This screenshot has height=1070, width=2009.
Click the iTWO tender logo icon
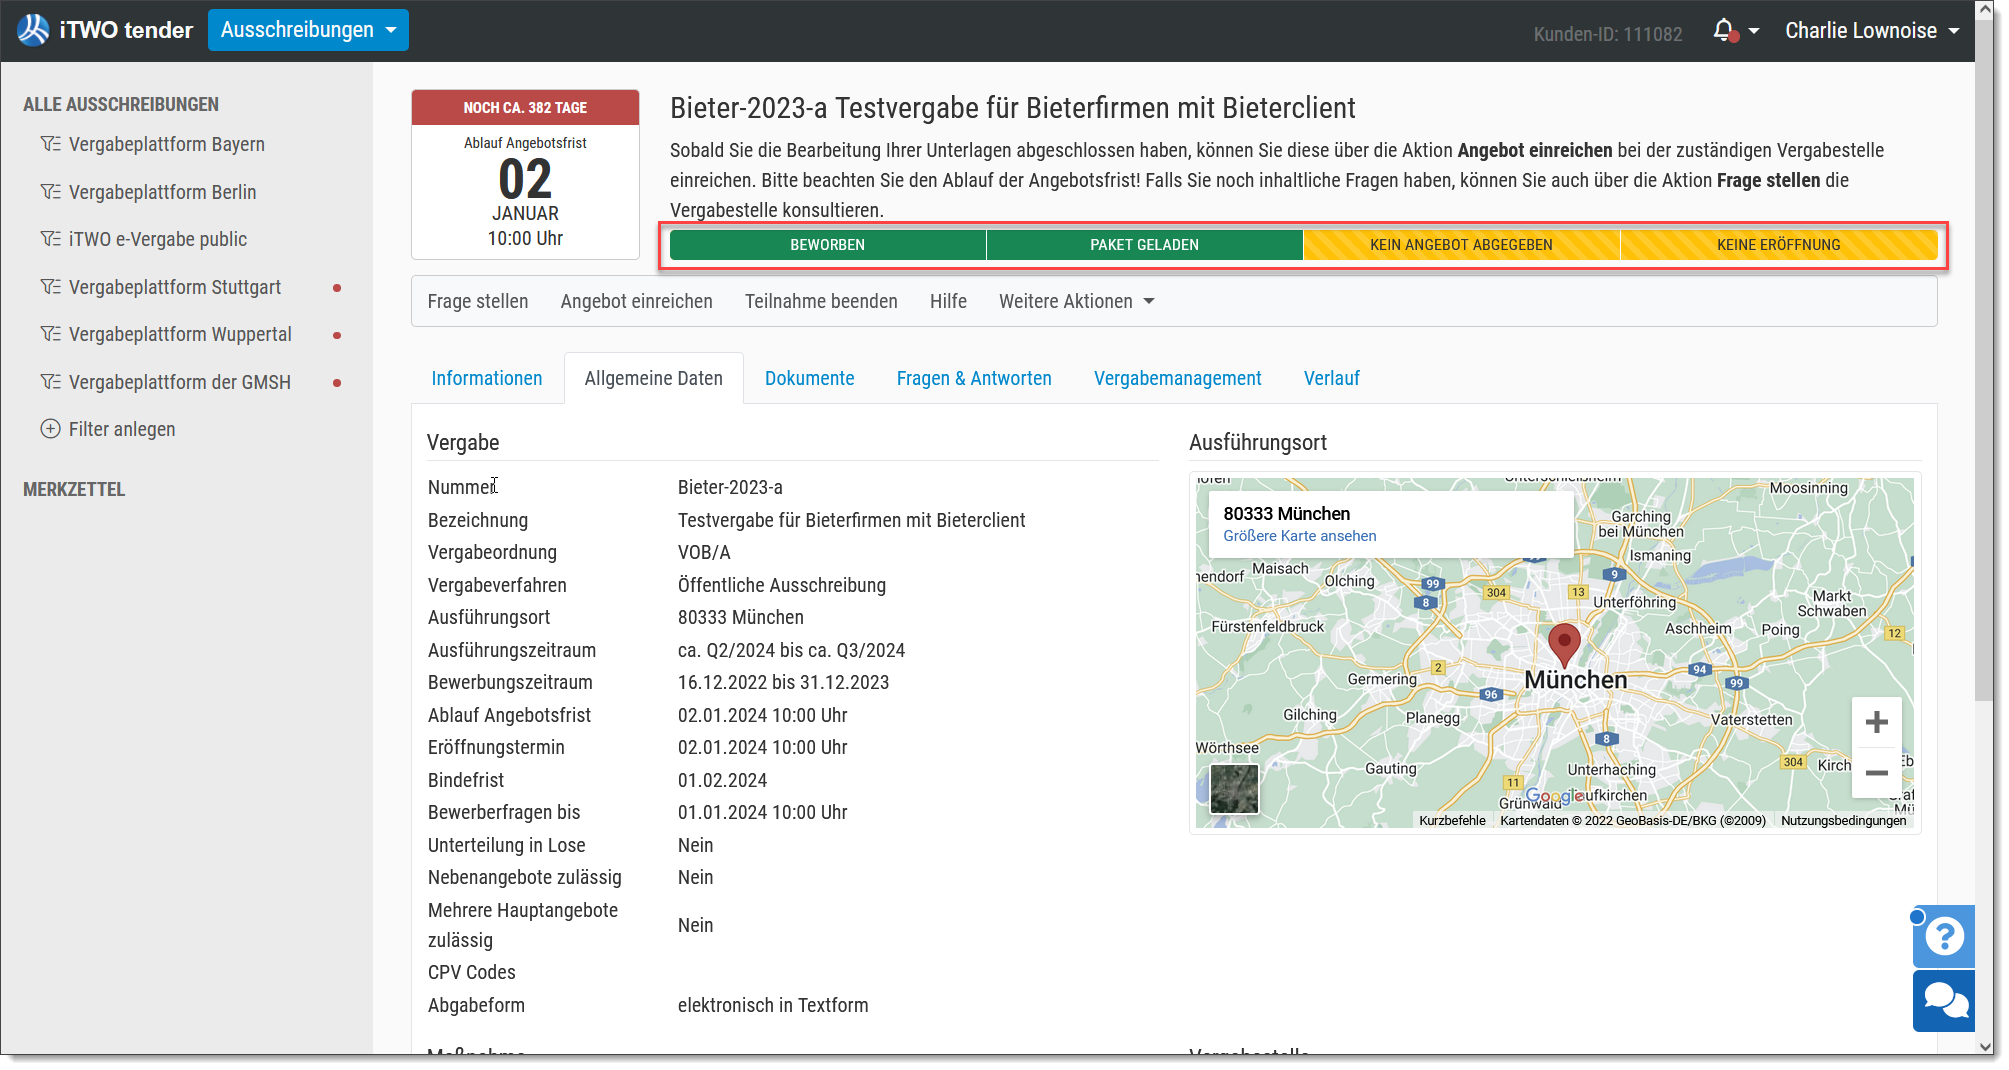[x=33, y=30]
